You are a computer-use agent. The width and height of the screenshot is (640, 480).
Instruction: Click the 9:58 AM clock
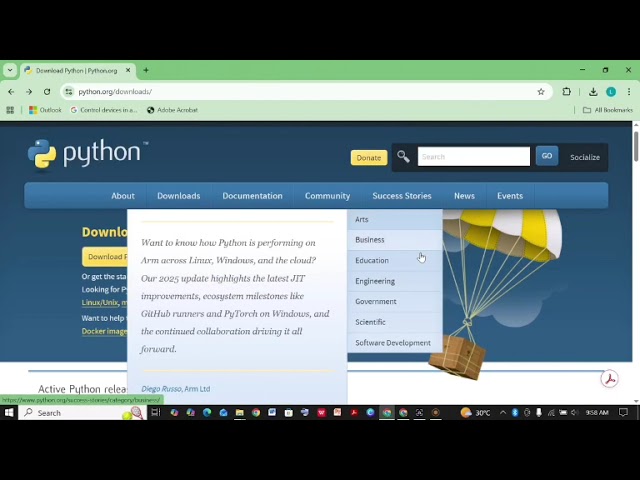pyautogui.click(x=597, y=413)
